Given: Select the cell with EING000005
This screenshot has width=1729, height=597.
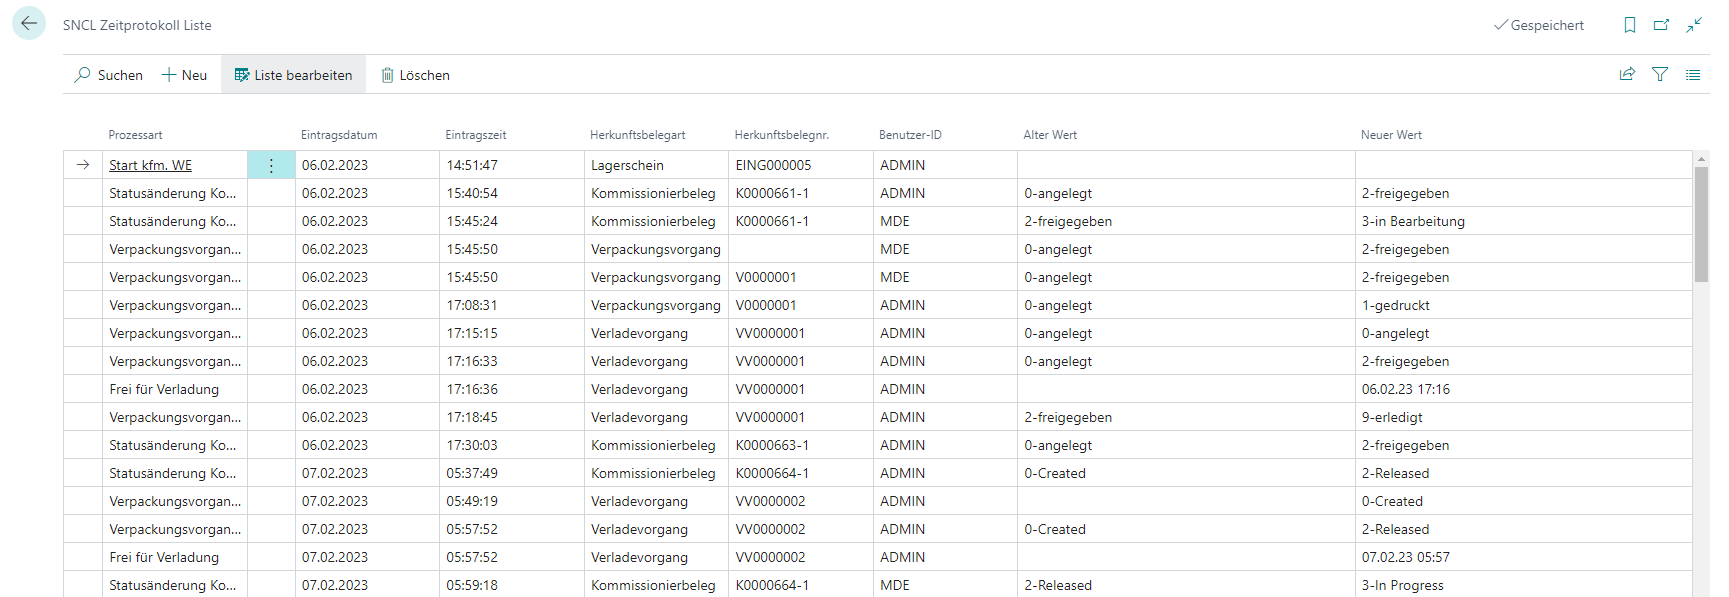Looking at the screenshot, I should (x=773, y=165).
